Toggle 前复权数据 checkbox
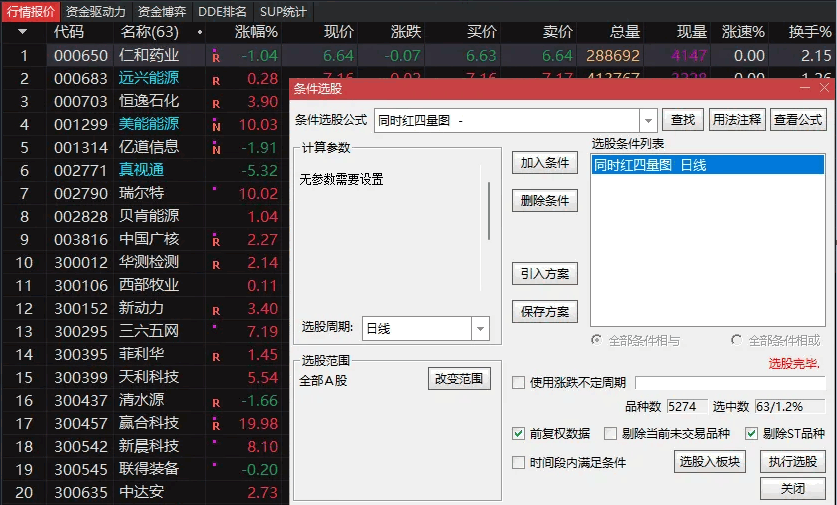Viewport: 837px width, 505px height. click(x=518, y=433)
